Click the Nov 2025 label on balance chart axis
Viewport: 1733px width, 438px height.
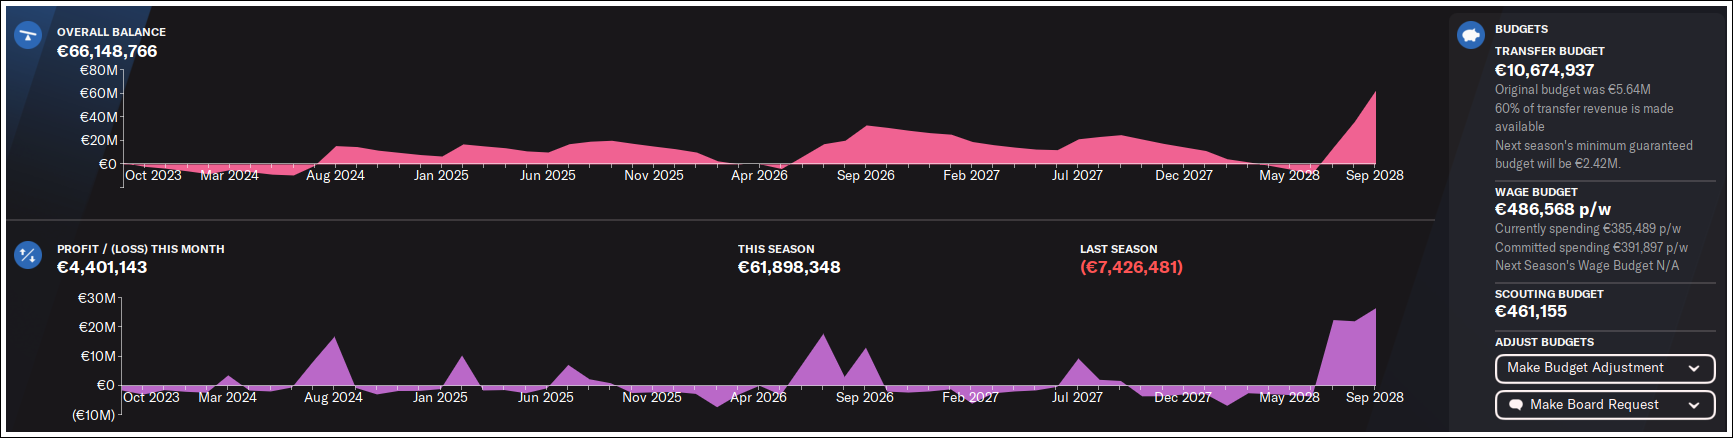point(654,175)
